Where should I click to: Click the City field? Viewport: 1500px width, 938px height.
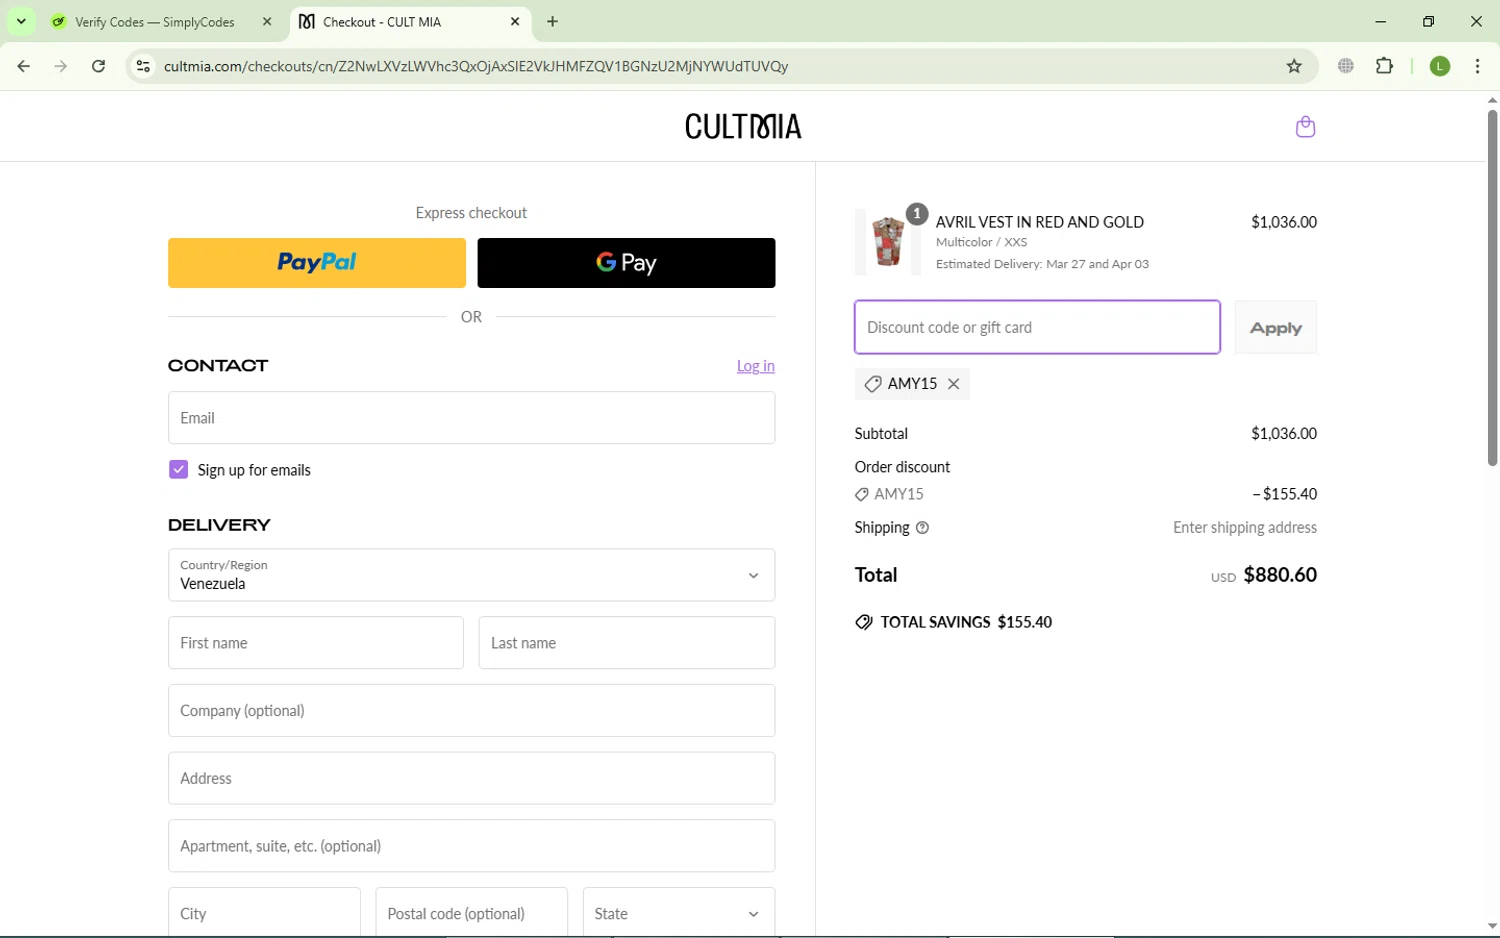point(264,913)
